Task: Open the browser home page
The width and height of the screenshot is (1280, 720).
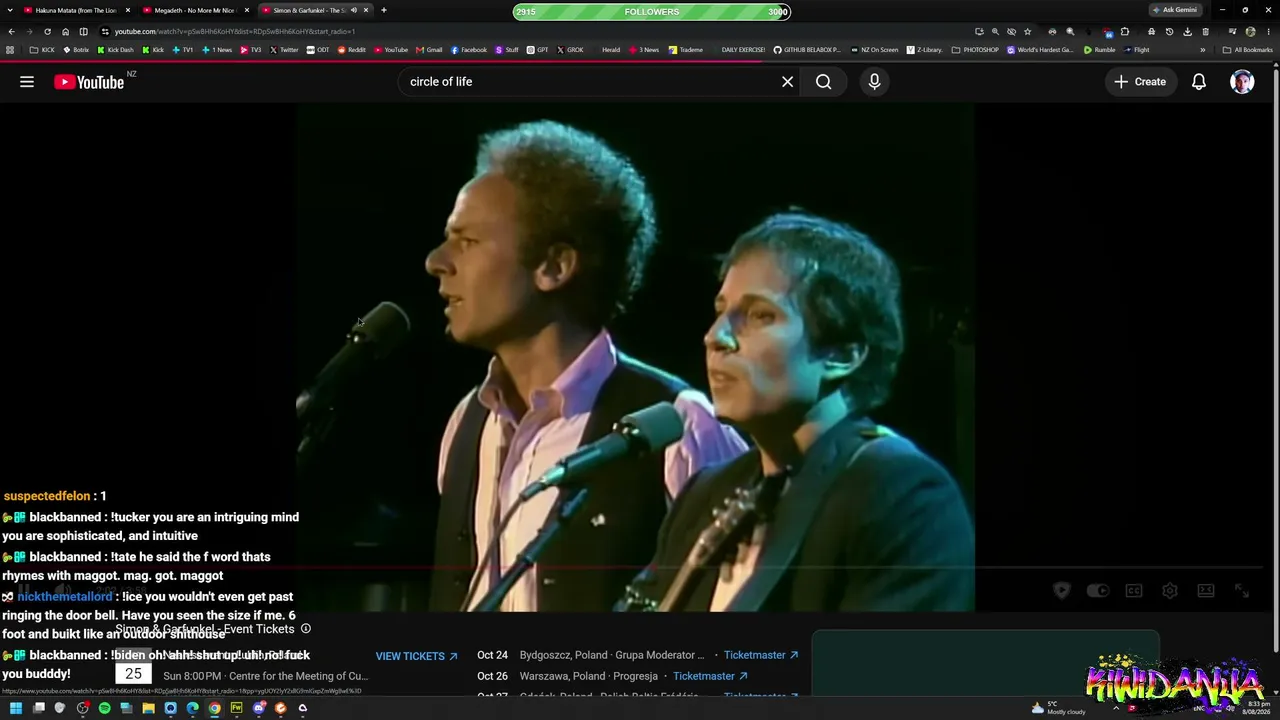Action: pyautogui.click(x=66, y=31)
